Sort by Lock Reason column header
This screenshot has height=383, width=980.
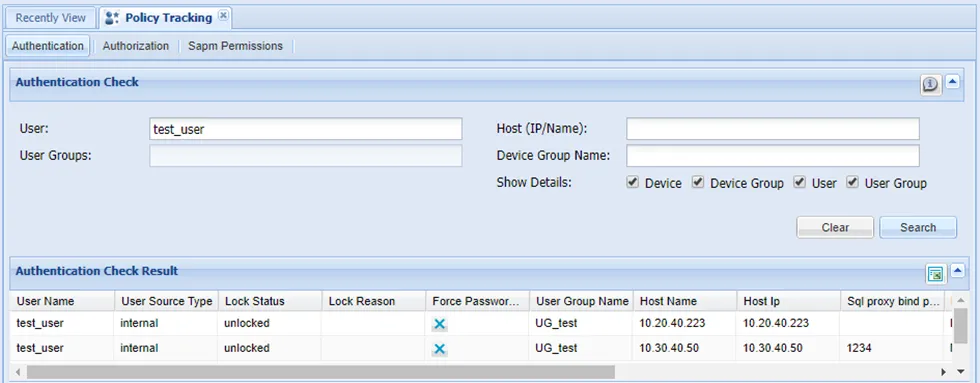374,301
